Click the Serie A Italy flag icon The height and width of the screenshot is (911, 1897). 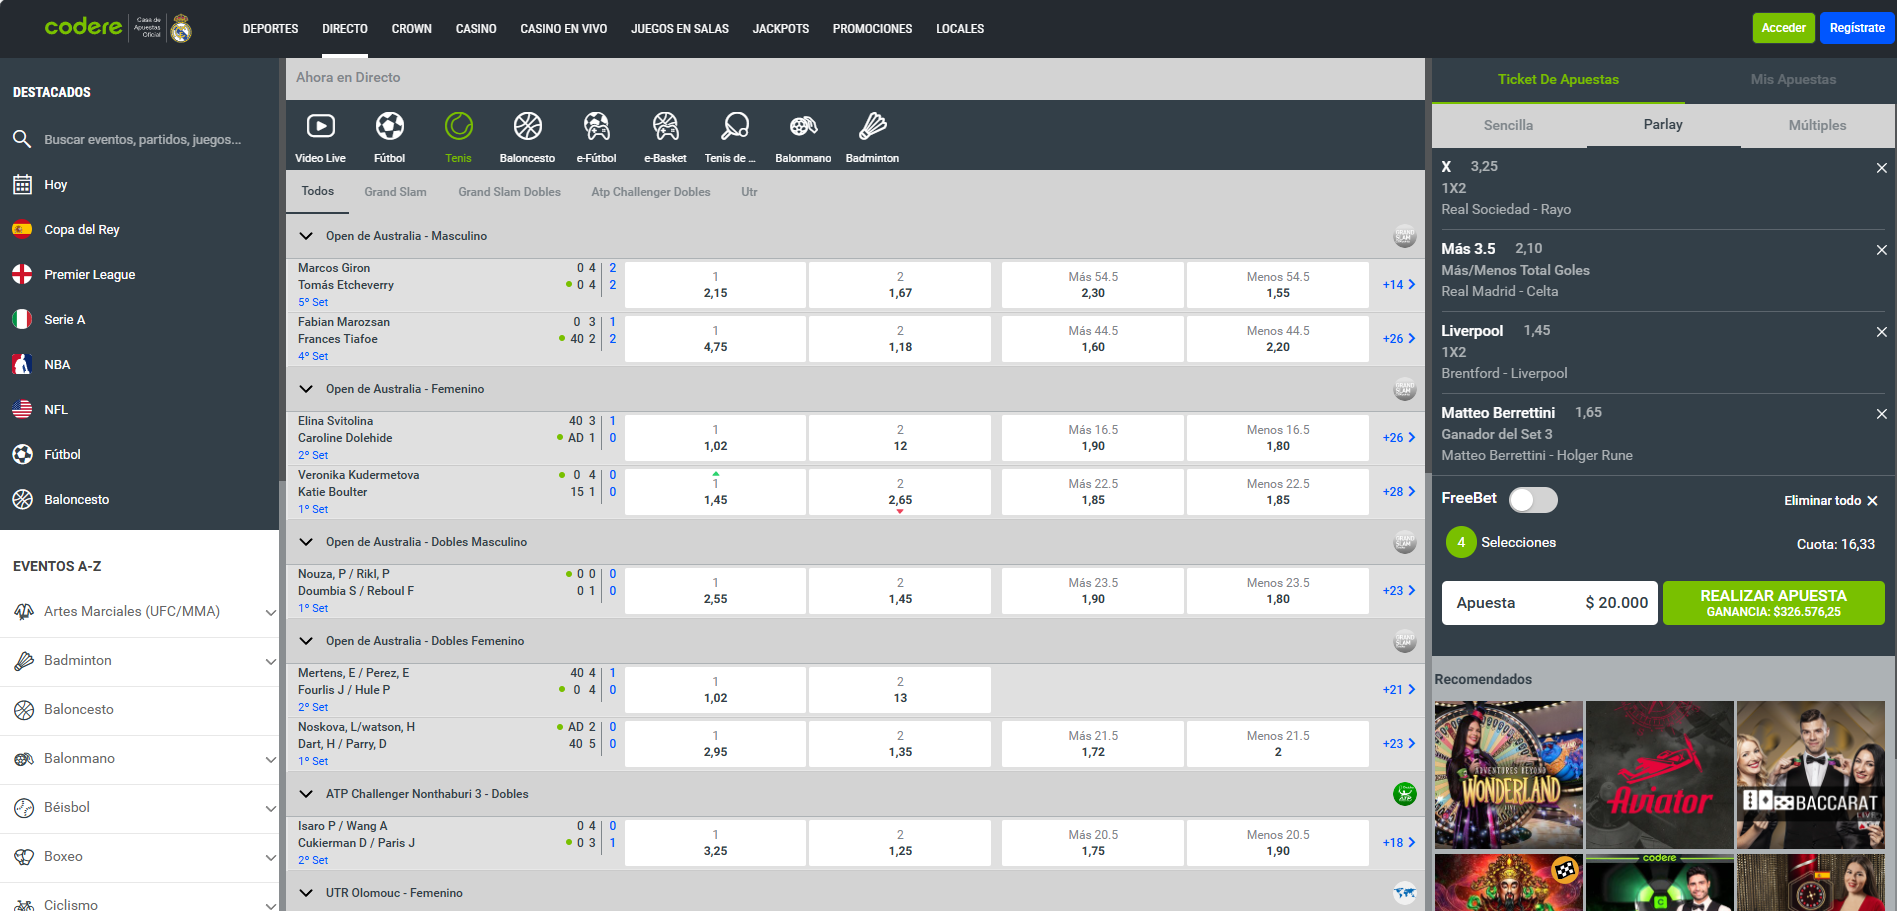click(x=22, y=319)
